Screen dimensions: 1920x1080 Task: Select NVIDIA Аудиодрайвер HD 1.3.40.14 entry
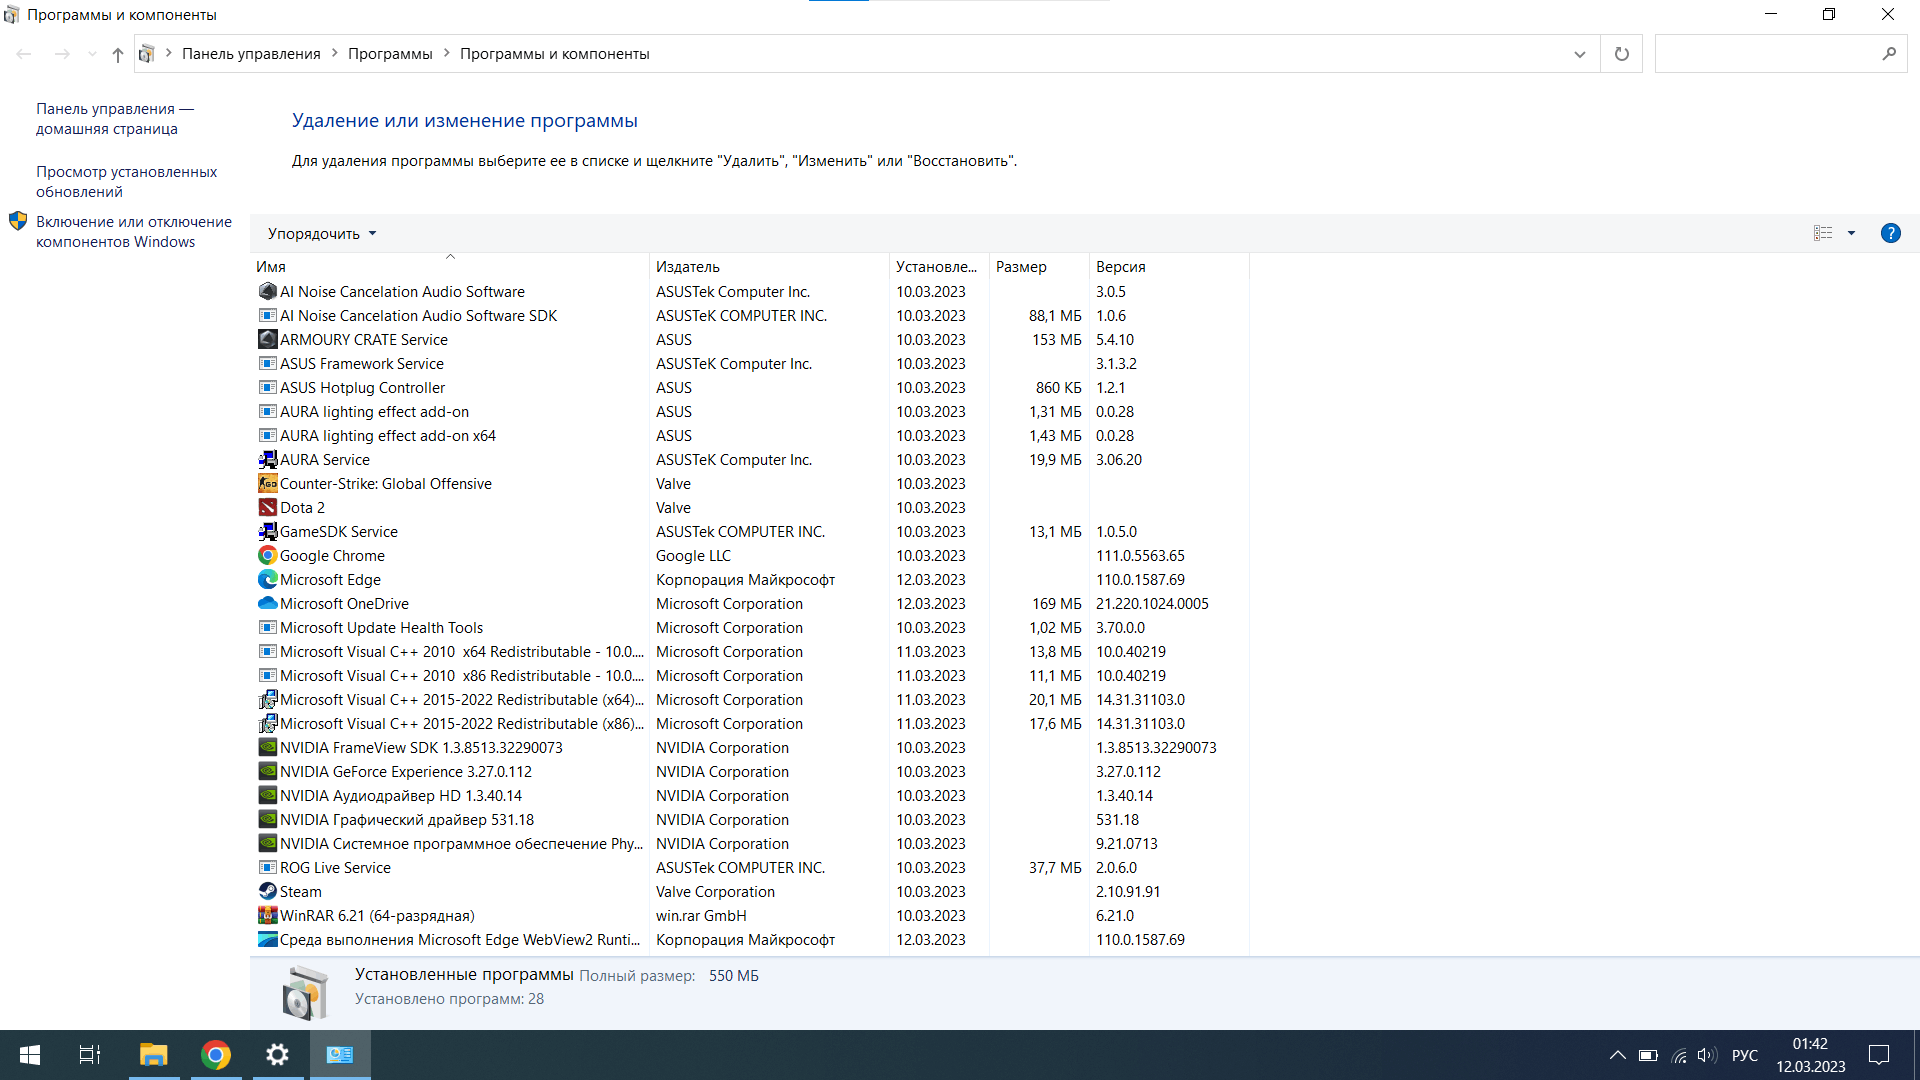750,796
